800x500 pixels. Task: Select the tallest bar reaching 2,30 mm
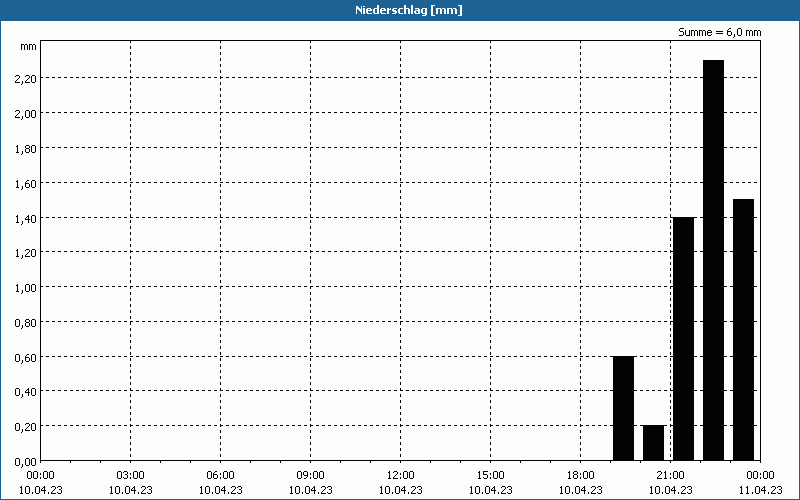click(x=713, y=260)
